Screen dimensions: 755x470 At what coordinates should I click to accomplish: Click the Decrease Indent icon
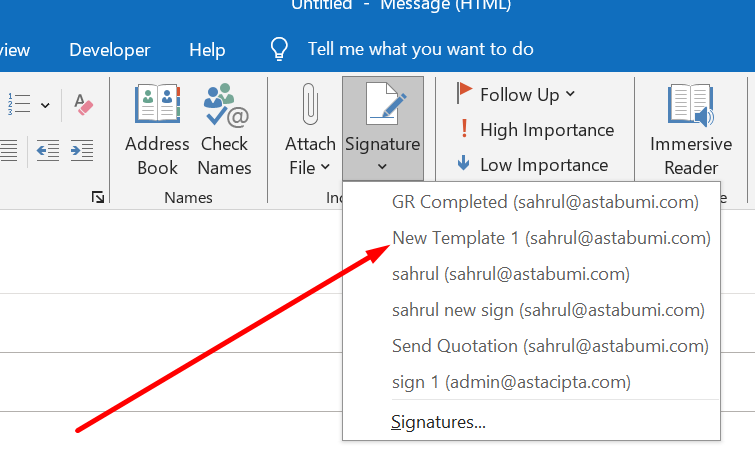[x=47, y=151]
